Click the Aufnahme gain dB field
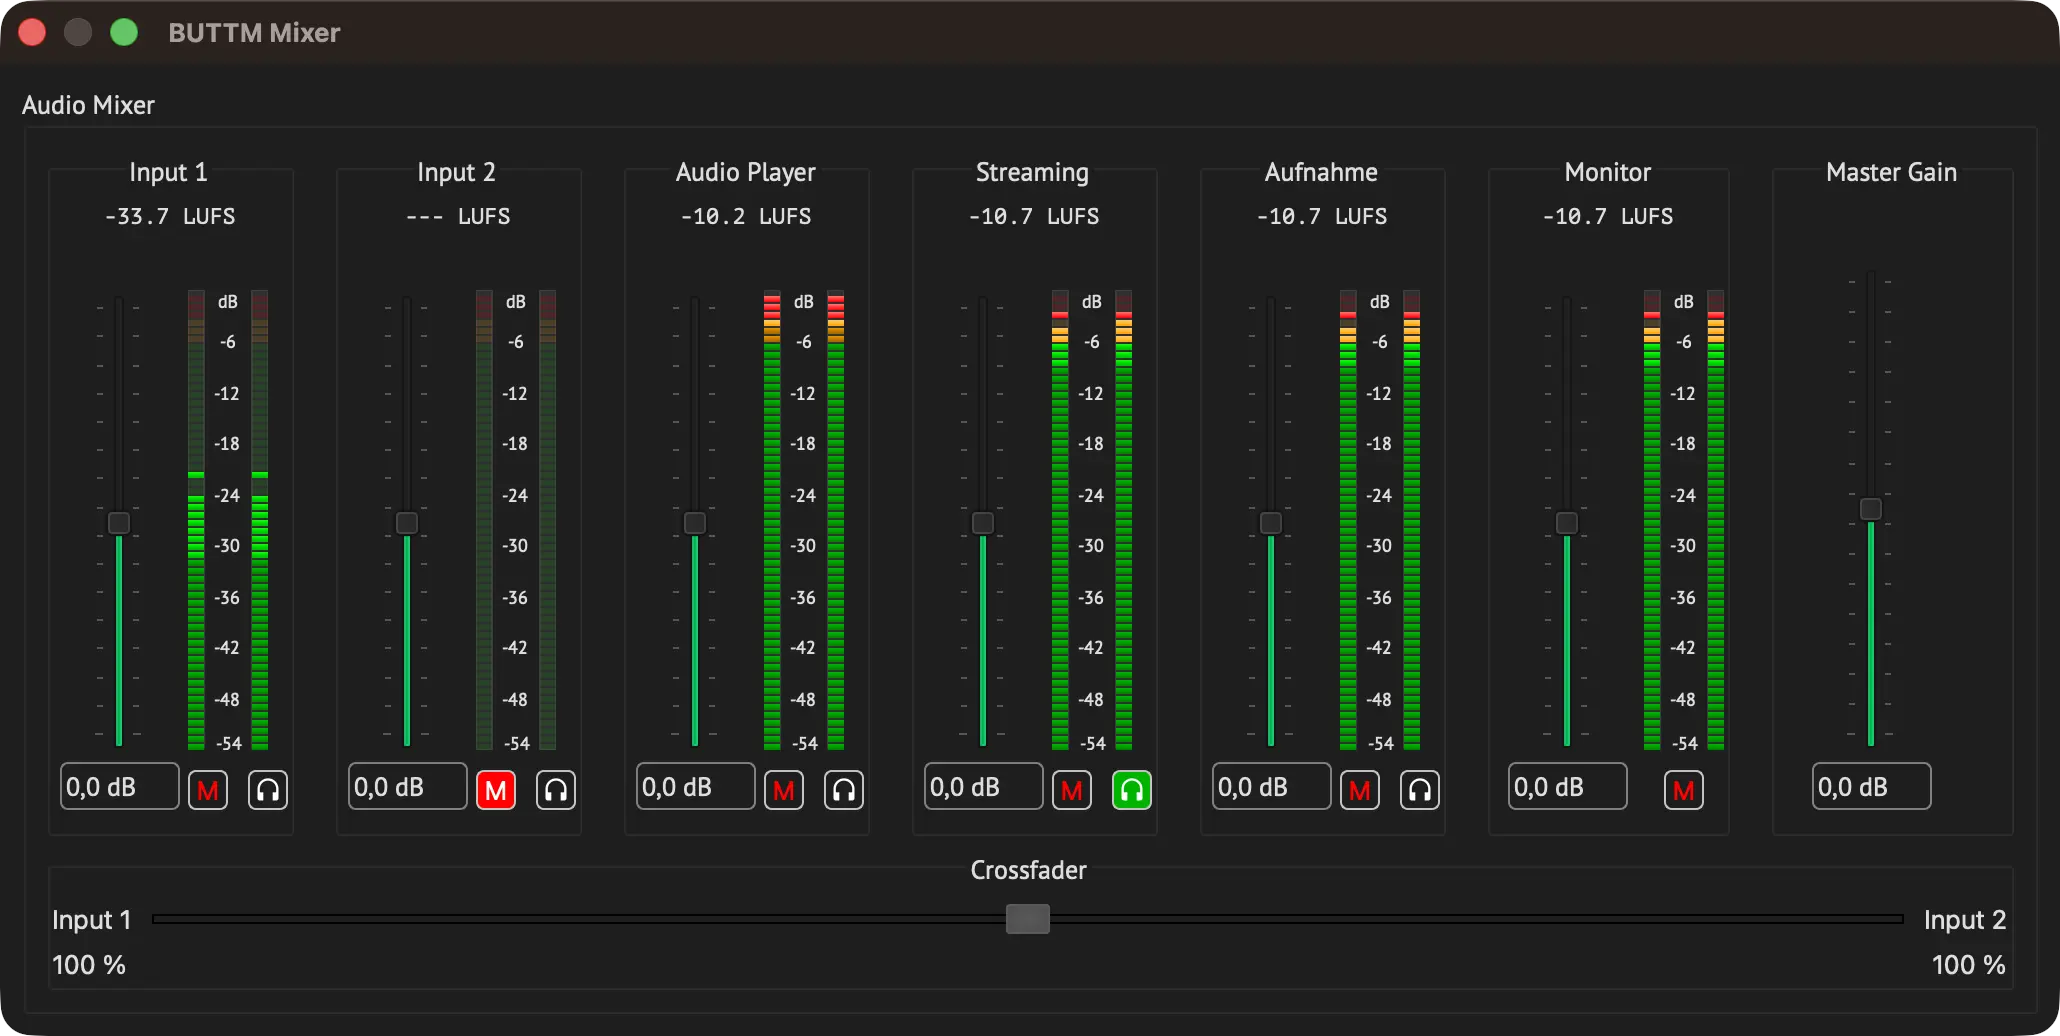Viewport: 2060px width, 1036px height. 1272,787
